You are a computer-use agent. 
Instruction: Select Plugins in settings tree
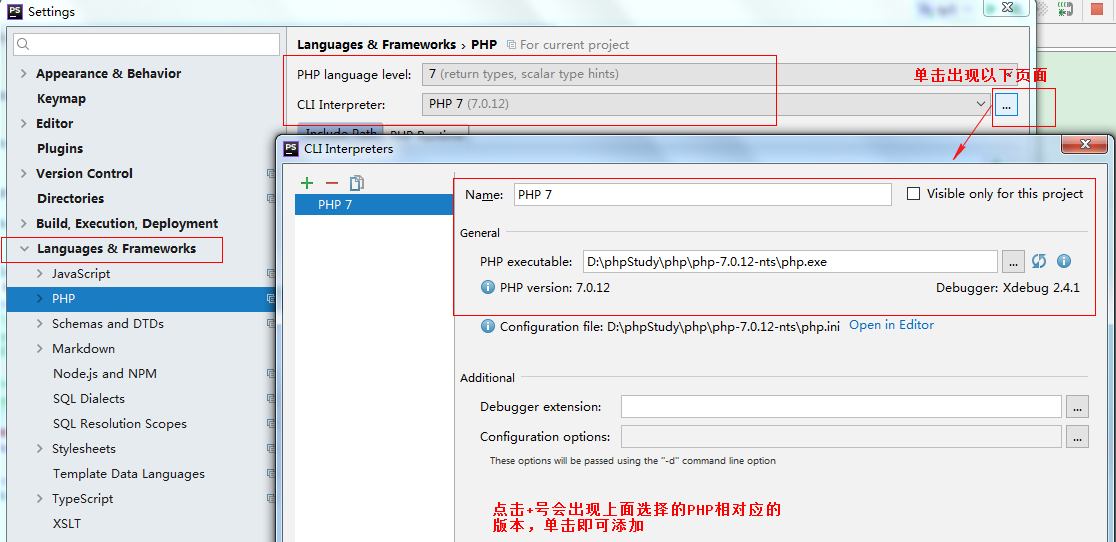pyautogui.click(x=60, y=148)
